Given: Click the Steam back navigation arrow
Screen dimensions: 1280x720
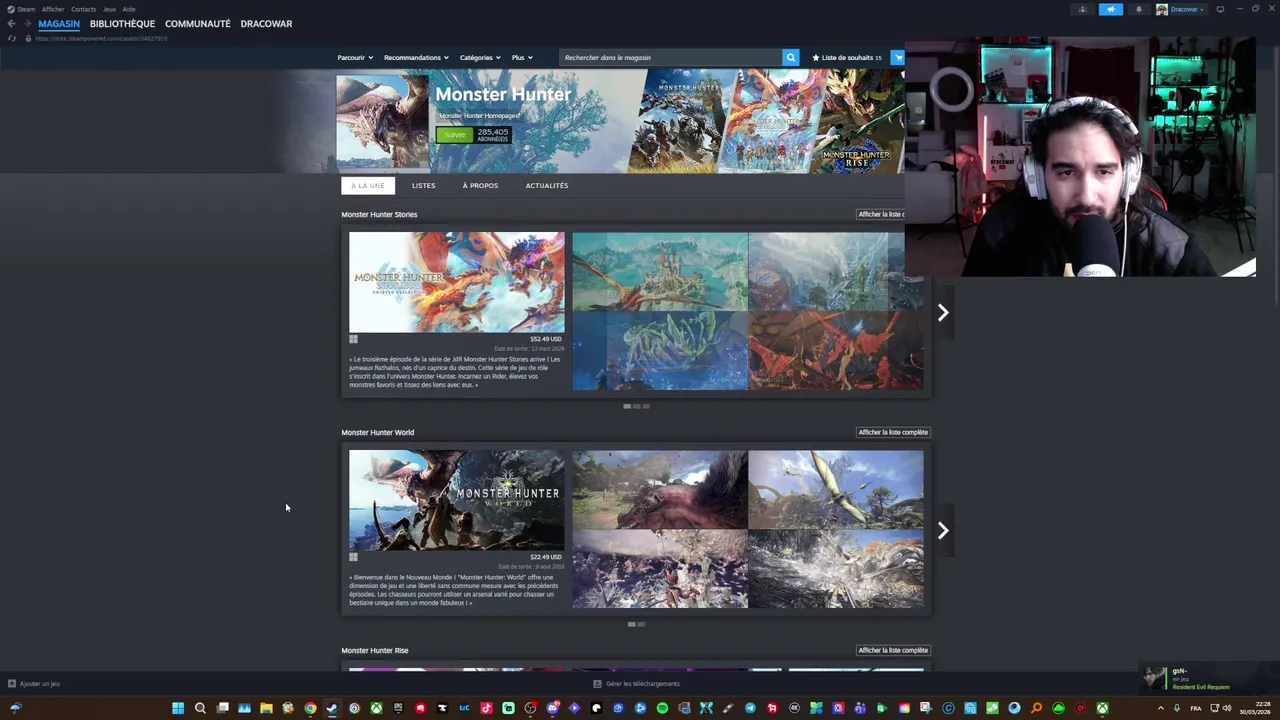Looking at the screenshot, I should [11, 24].
